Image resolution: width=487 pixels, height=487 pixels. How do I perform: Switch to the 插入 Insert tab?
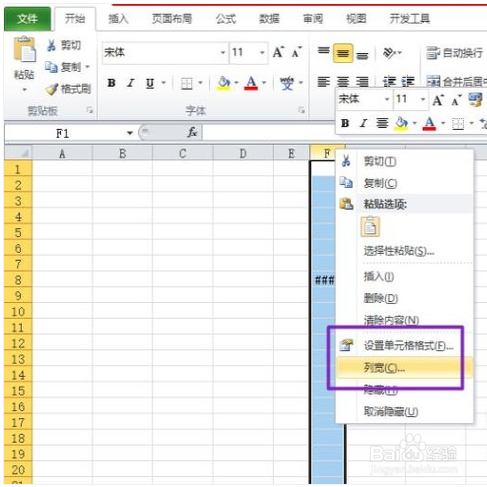pyautogui.click(x=118, y=19)
